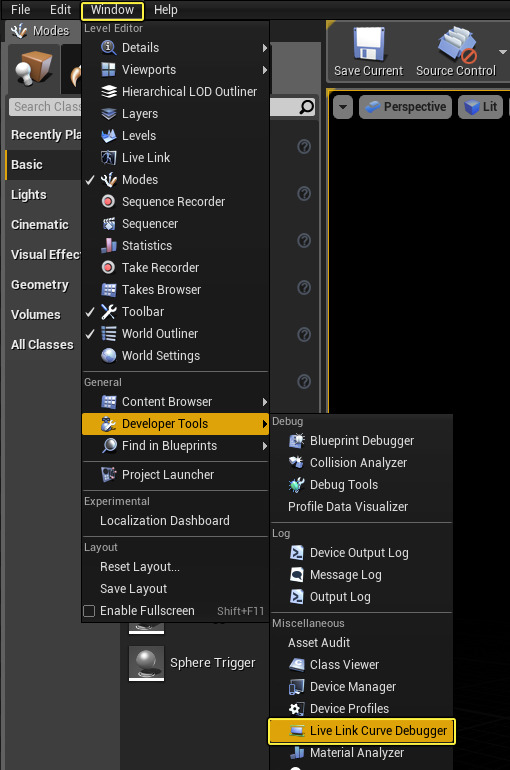This screenshot has width=510, height=770.
Task: Enable Fullscreen checkbox
Action: pos(89,611)
